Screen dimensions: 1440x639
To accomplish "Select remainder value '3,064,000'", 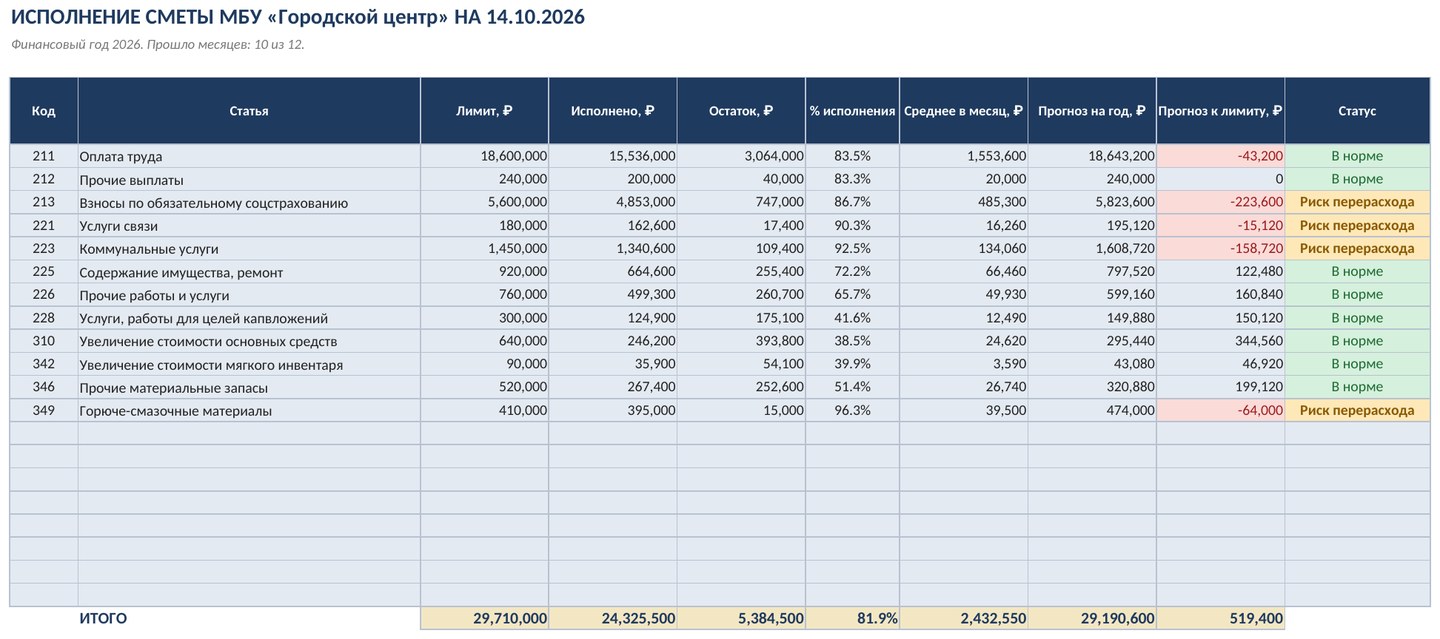I will (741, 156).
